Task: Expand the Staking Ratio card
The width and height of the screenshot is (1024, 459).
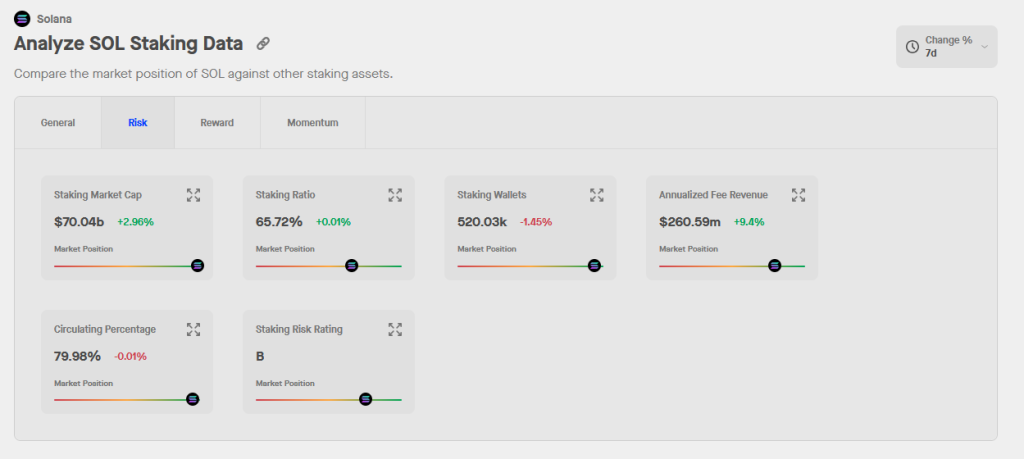Action: point(395,195)
